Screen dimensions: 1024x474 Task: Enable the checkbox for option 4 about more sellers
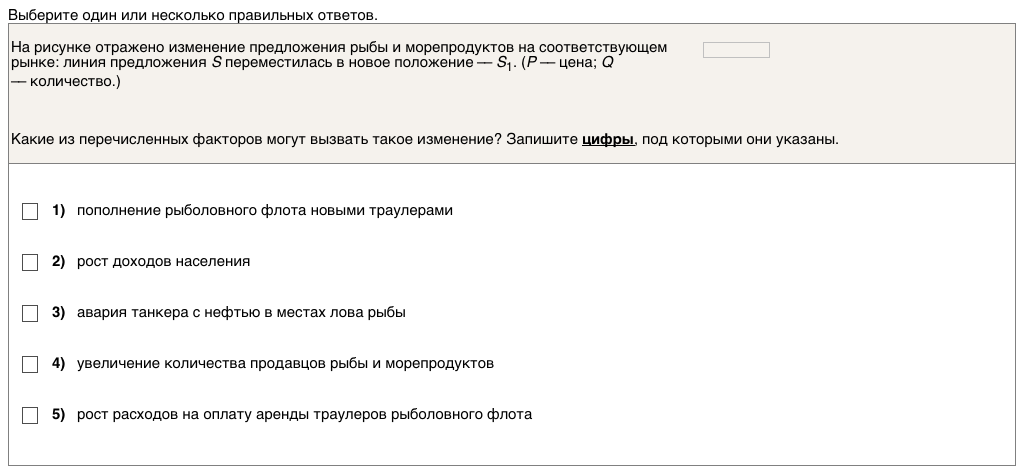pos(30,364)
